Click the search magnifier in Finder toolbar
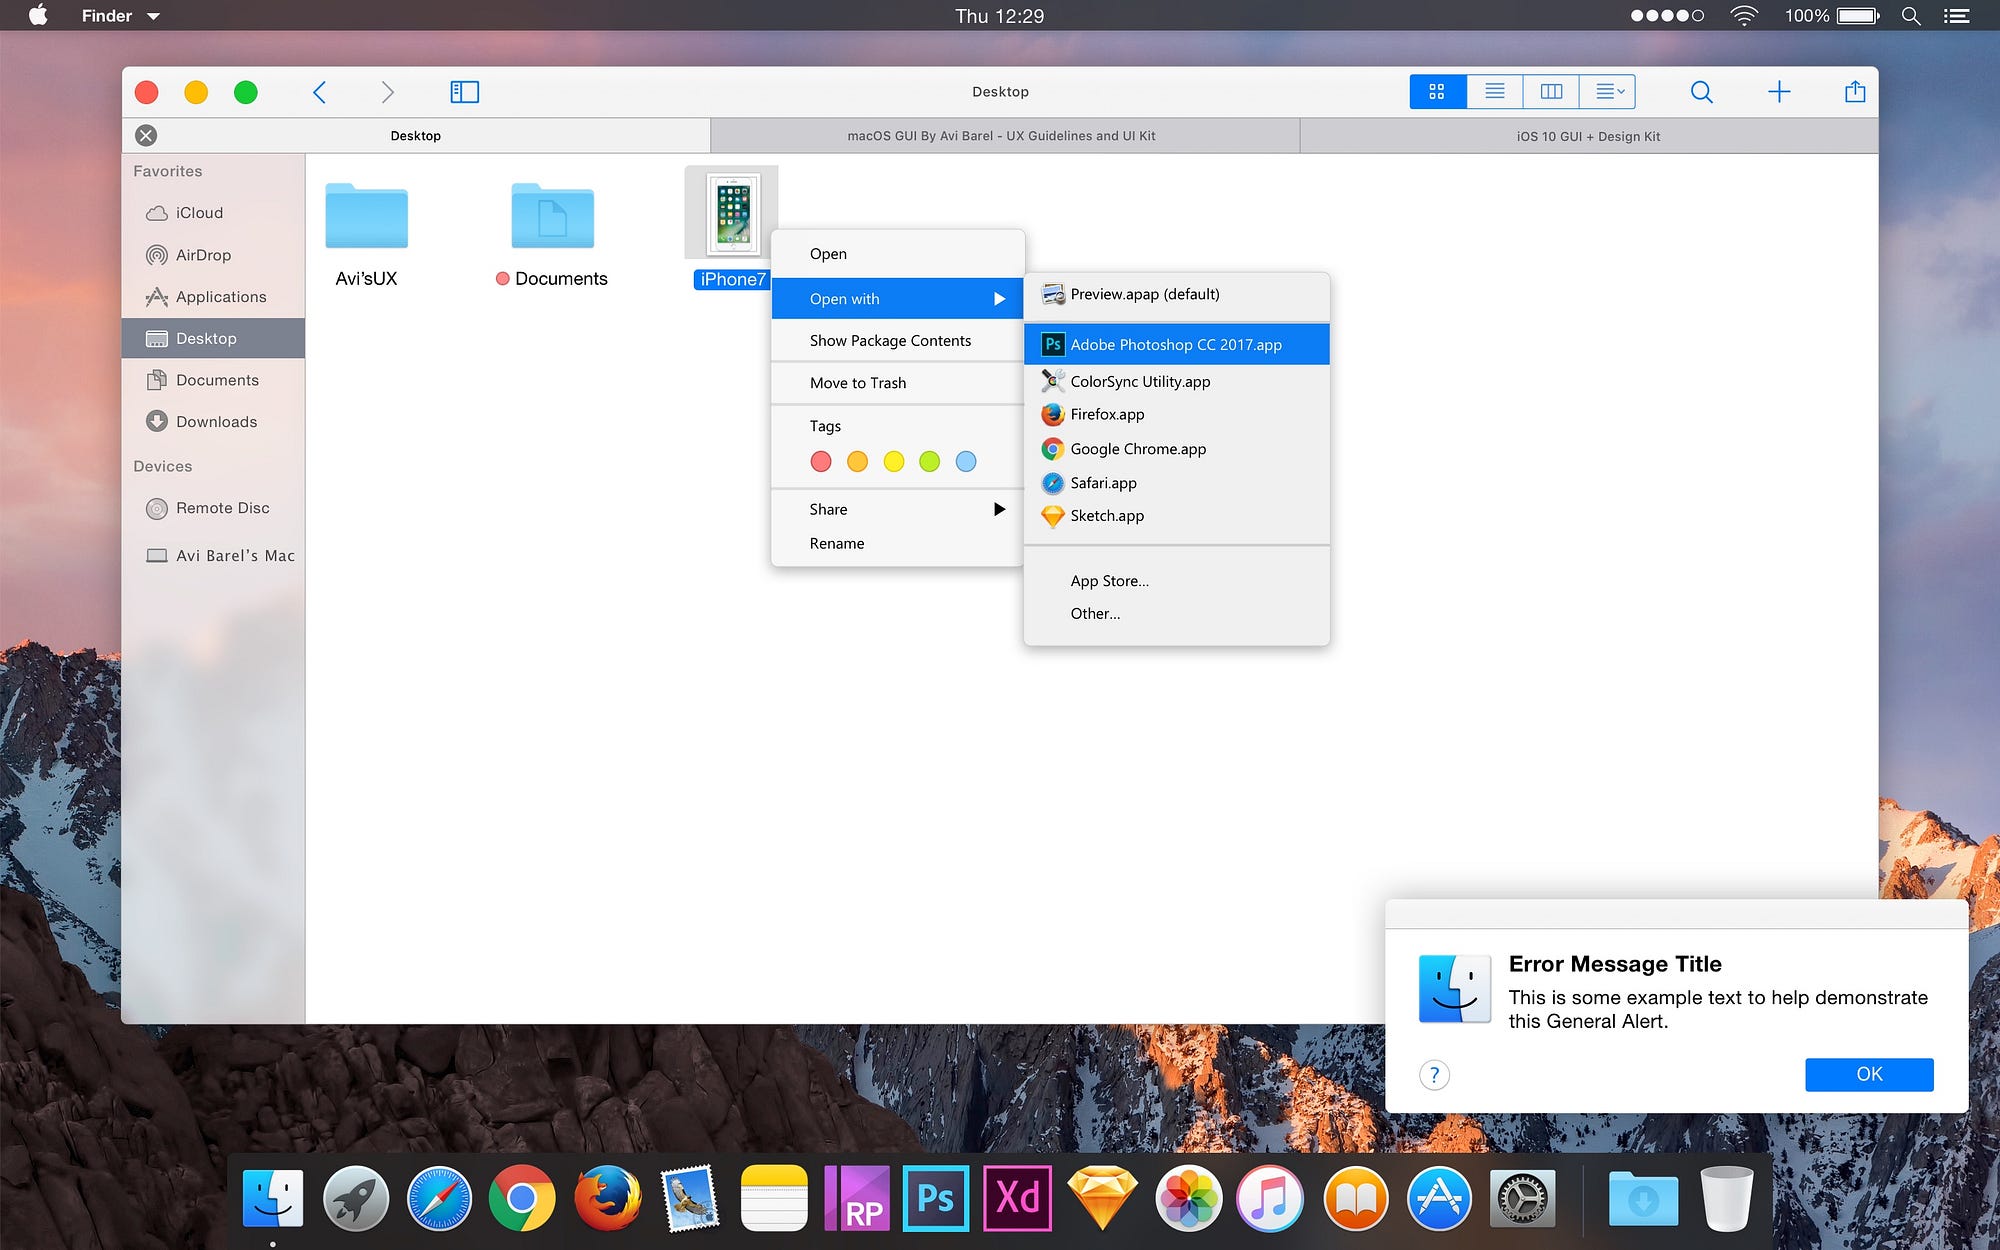Image resolution: width=2000 pixels, height=1250 pixels. (1701, 92)
